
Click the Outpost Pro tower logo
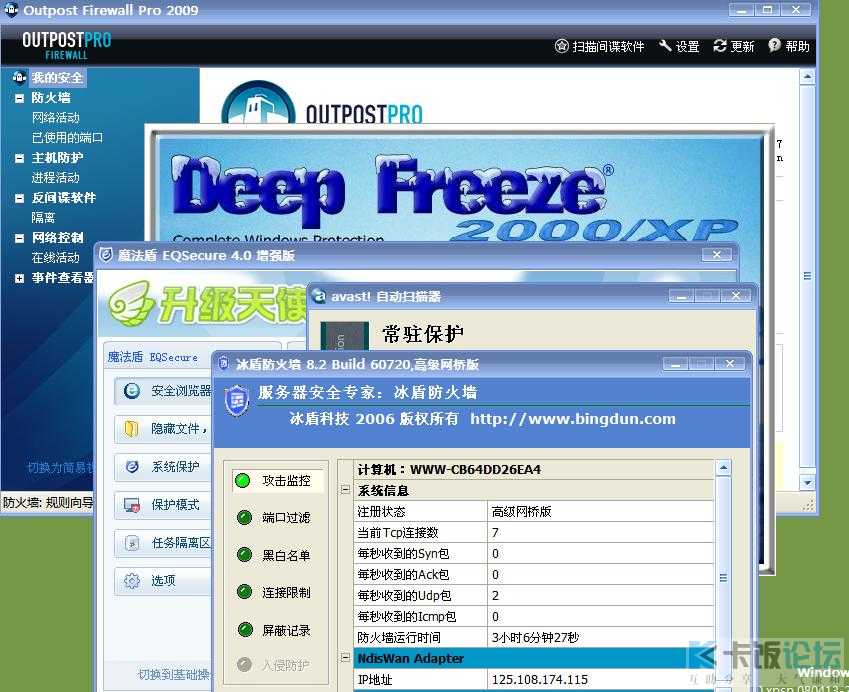(259, 104)
